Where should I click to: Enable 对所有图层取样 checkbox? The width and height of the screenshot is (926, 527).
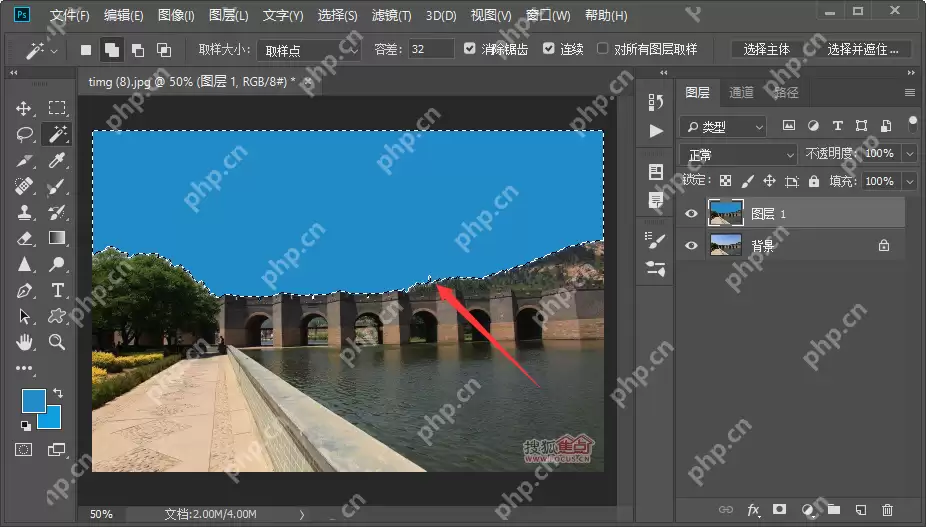(602, 49)
